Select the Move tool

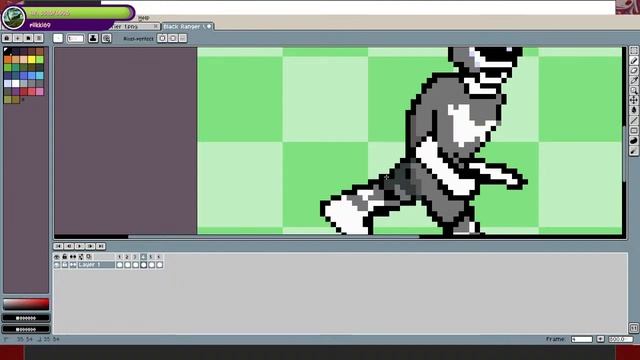(x=633, y=100)
